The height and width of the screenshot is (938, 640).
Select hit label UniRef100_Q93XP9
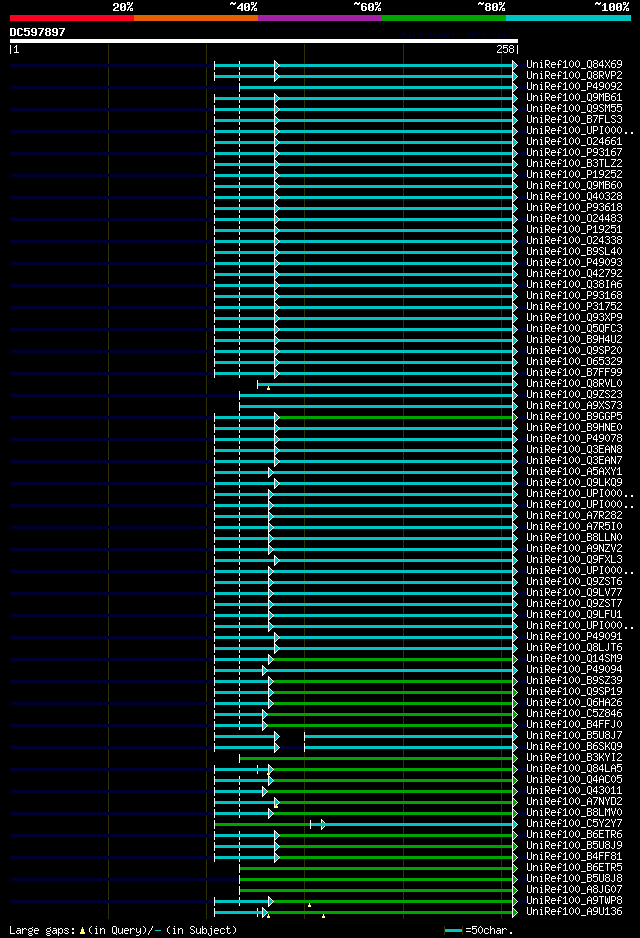point(574,317)
